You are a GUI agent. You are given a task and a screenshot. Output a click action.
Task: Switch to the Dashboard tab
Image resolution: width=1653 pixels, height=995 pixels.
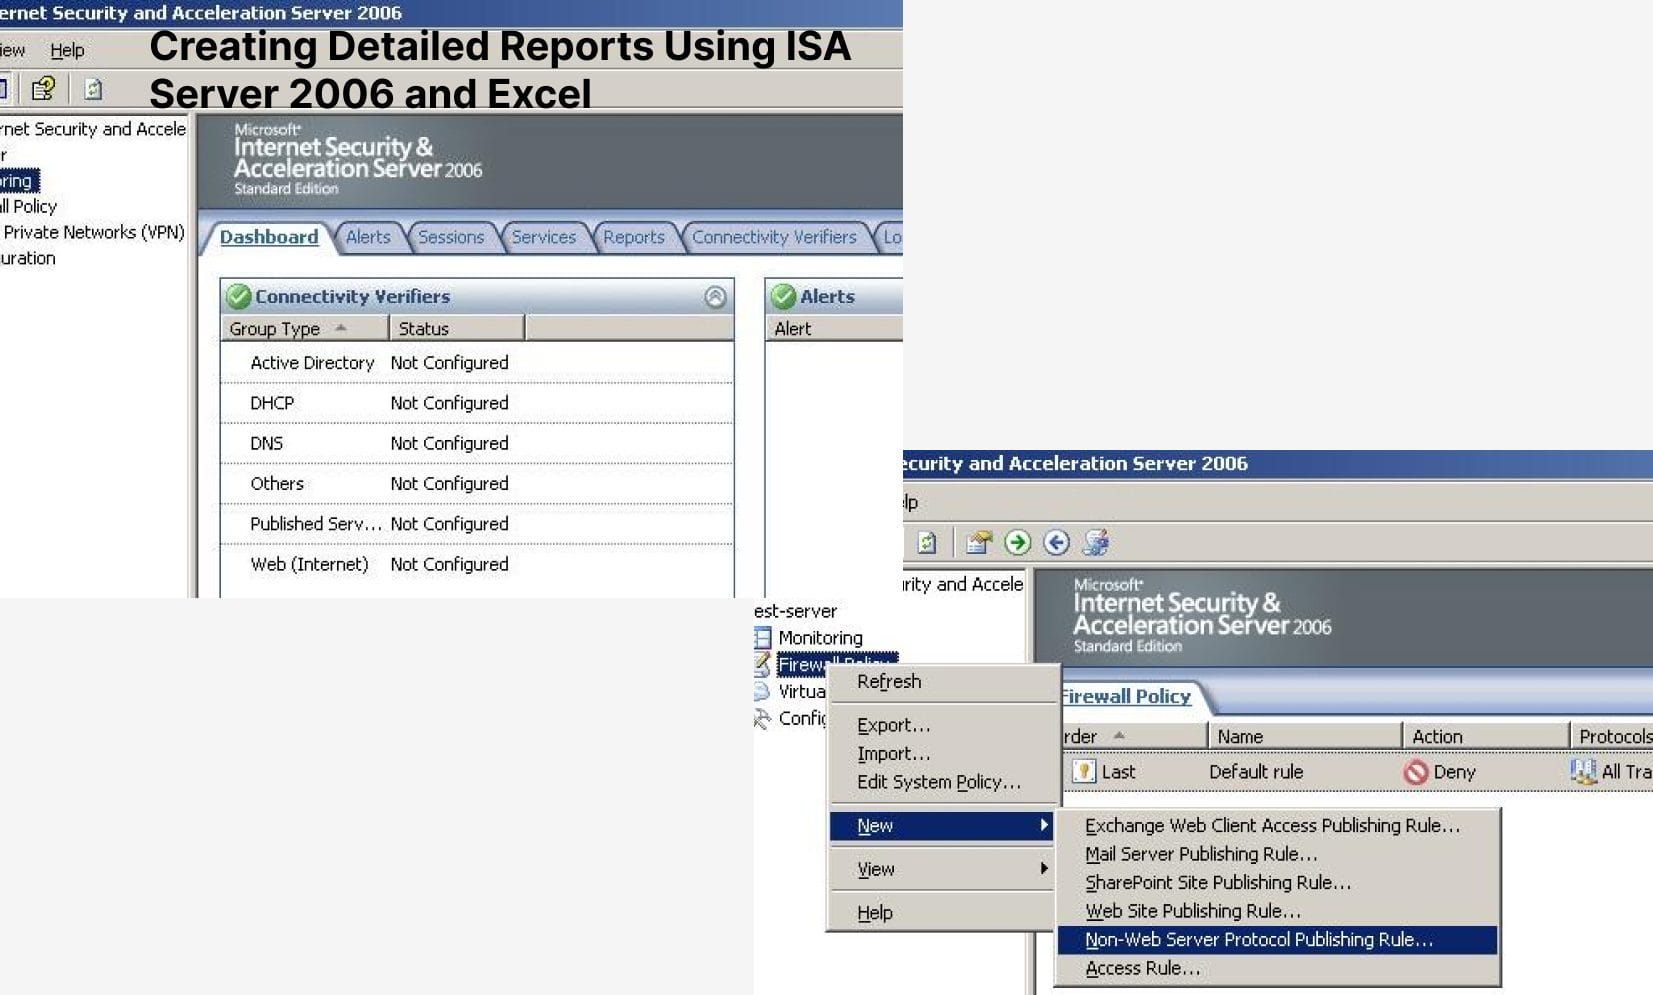(268, 237)
